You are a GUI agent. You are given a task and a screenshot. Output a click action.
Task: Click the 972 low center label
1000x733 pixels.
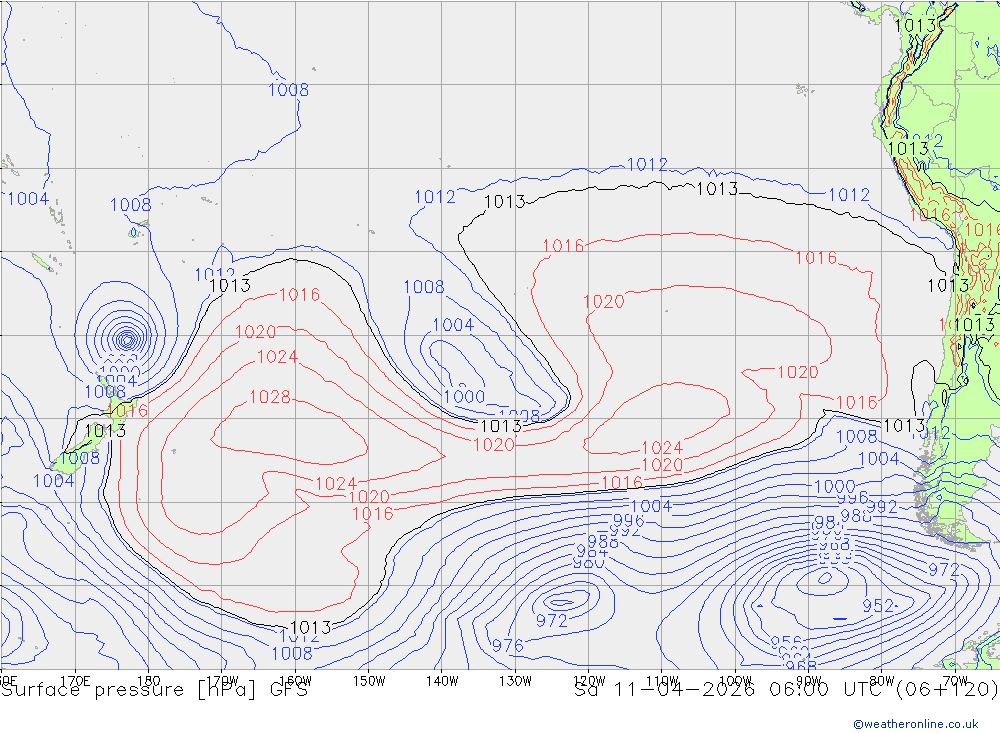552,621
